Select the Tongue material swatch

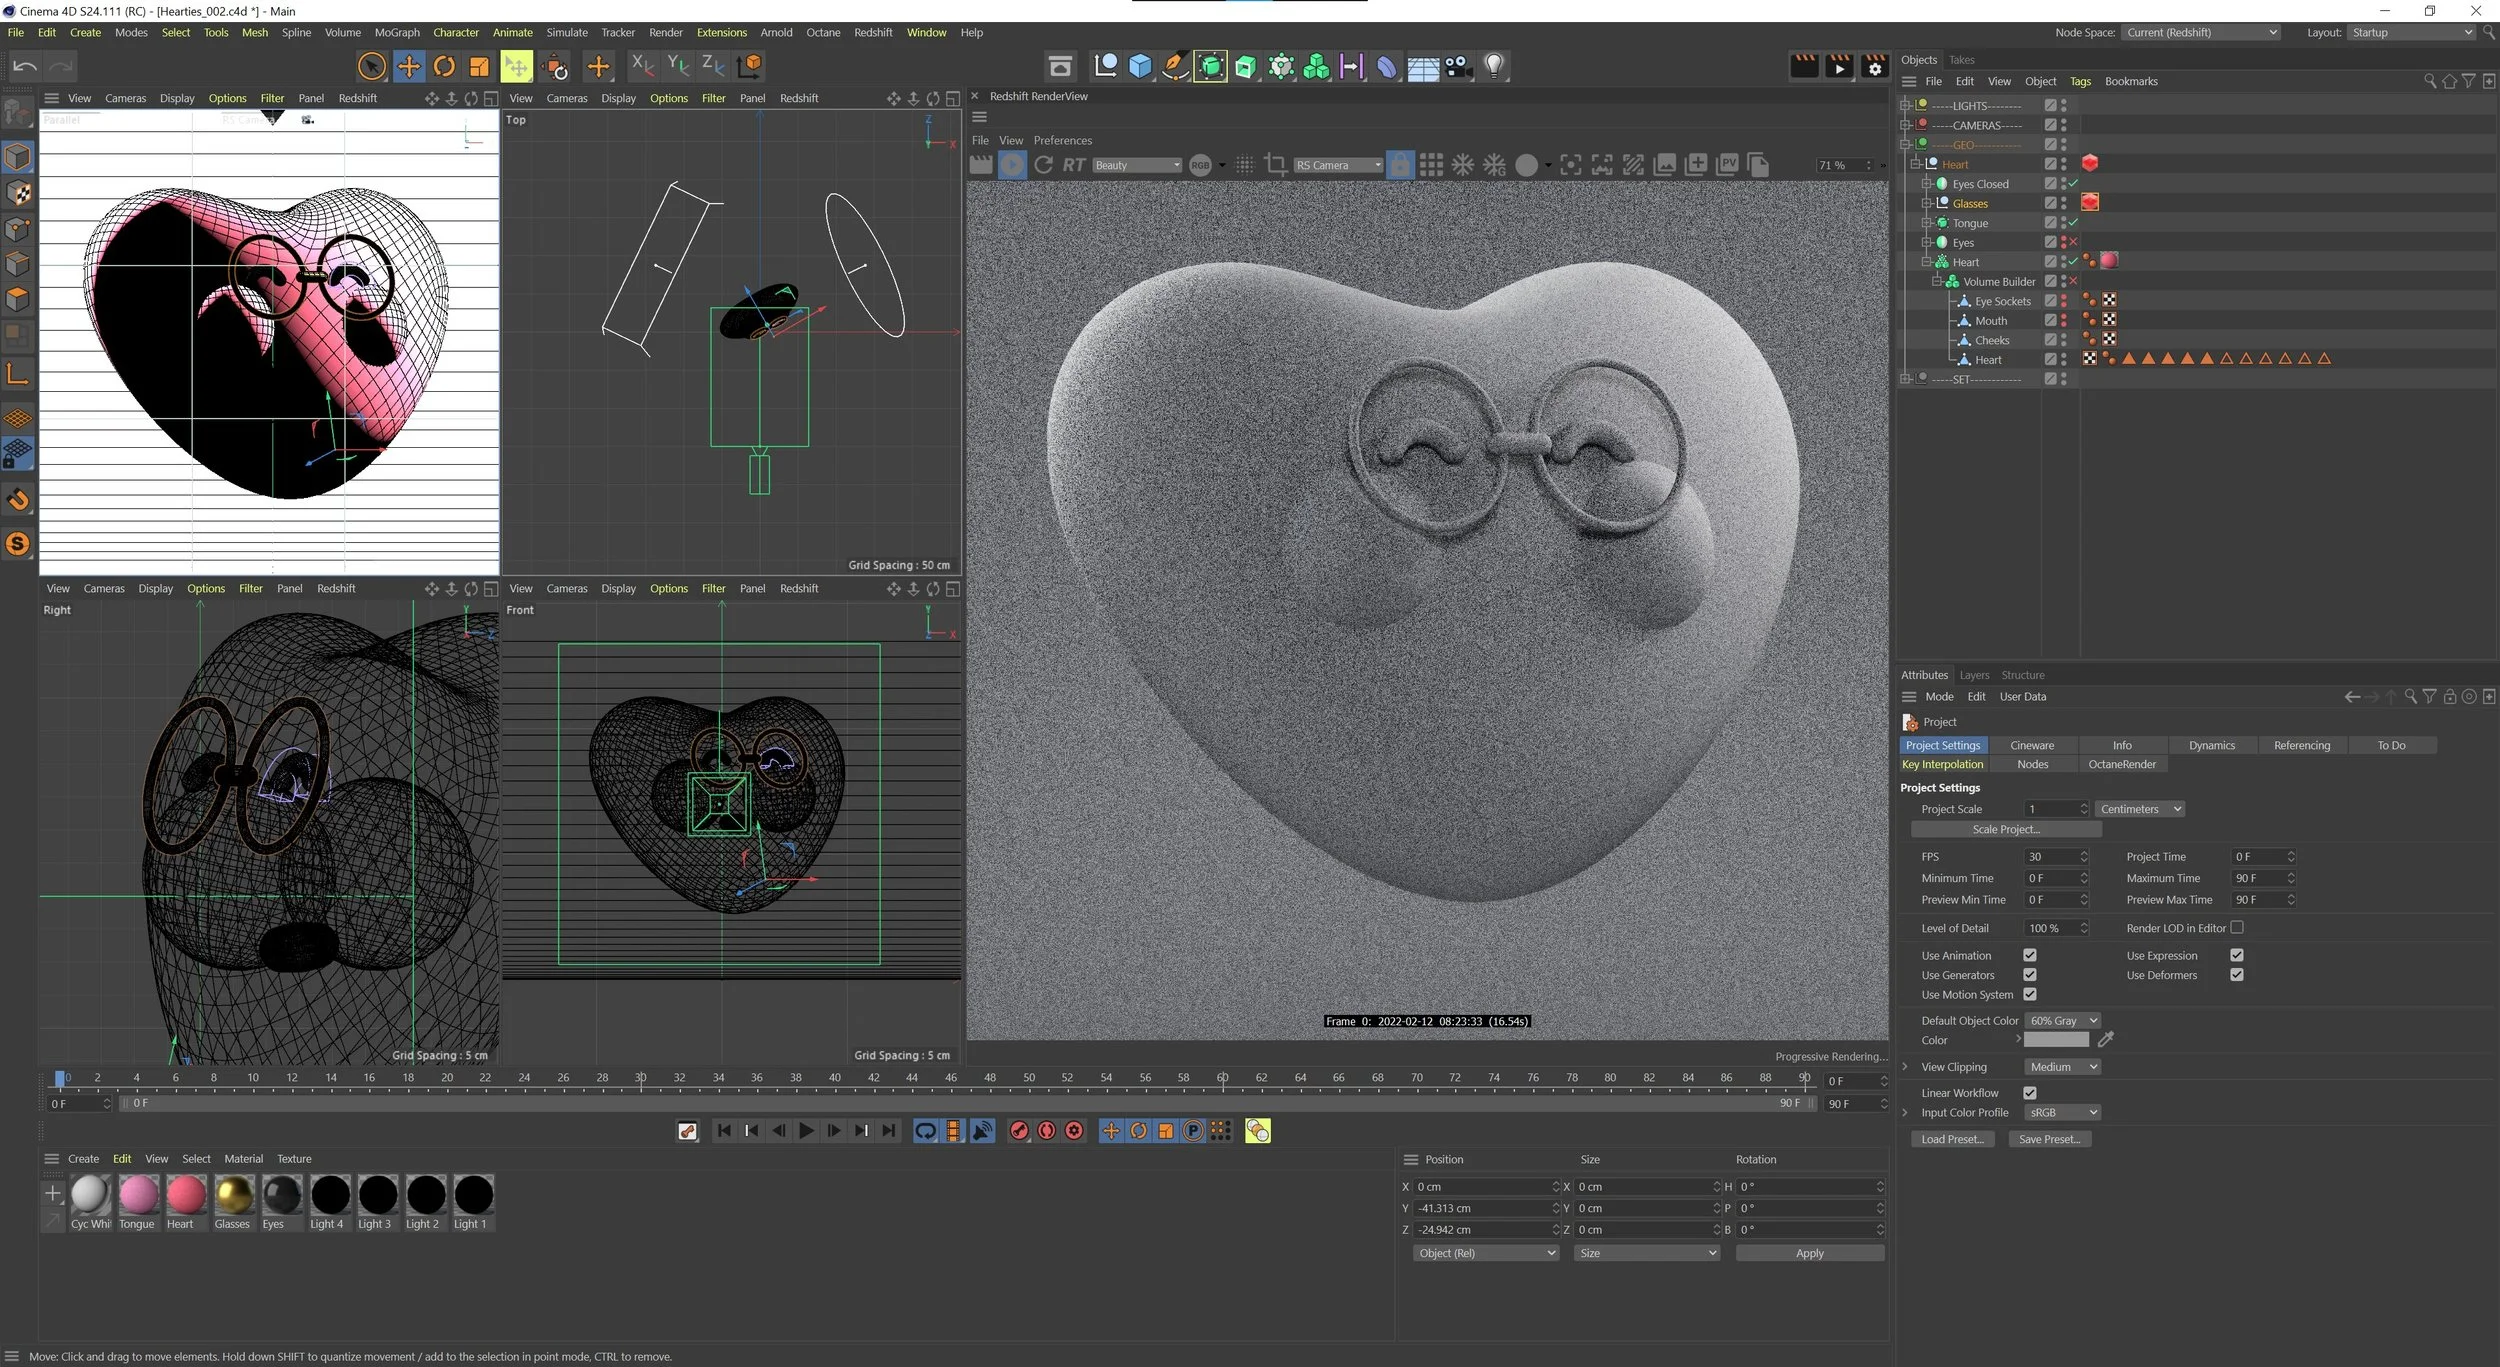pos(137,1196)
